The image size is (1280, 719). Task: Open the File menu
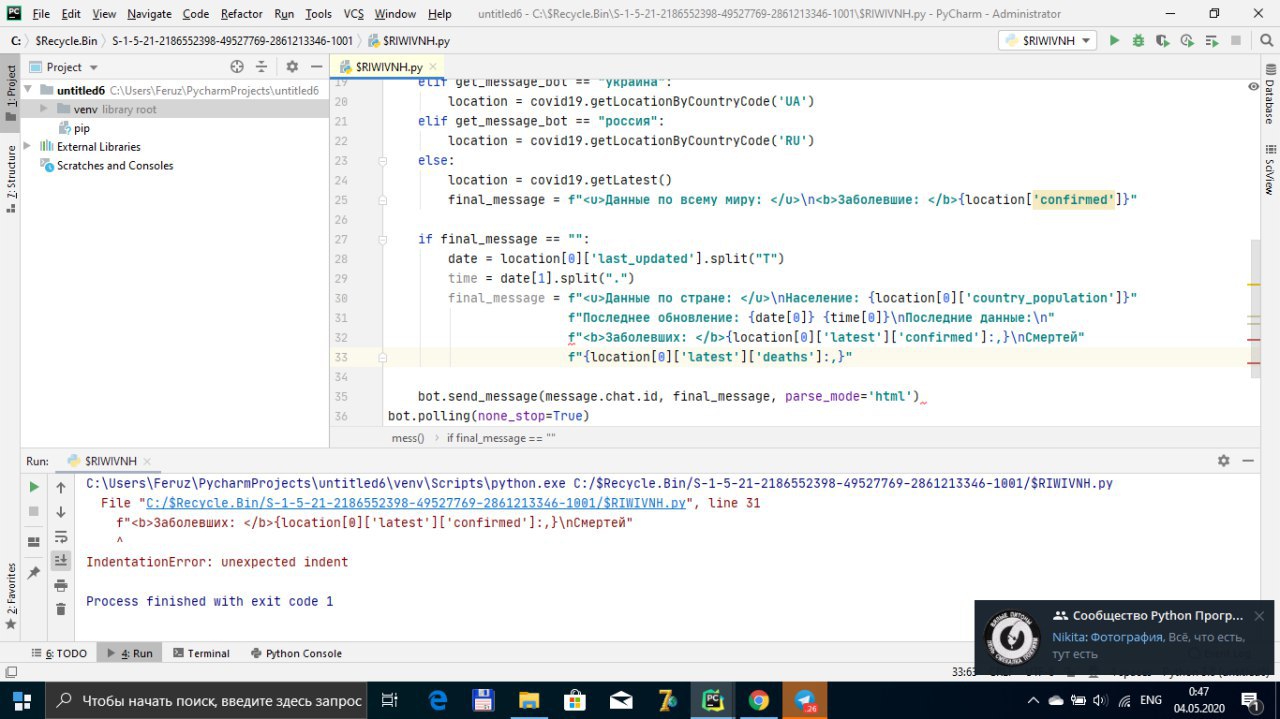pyautogui.click(x=41, y=14)
